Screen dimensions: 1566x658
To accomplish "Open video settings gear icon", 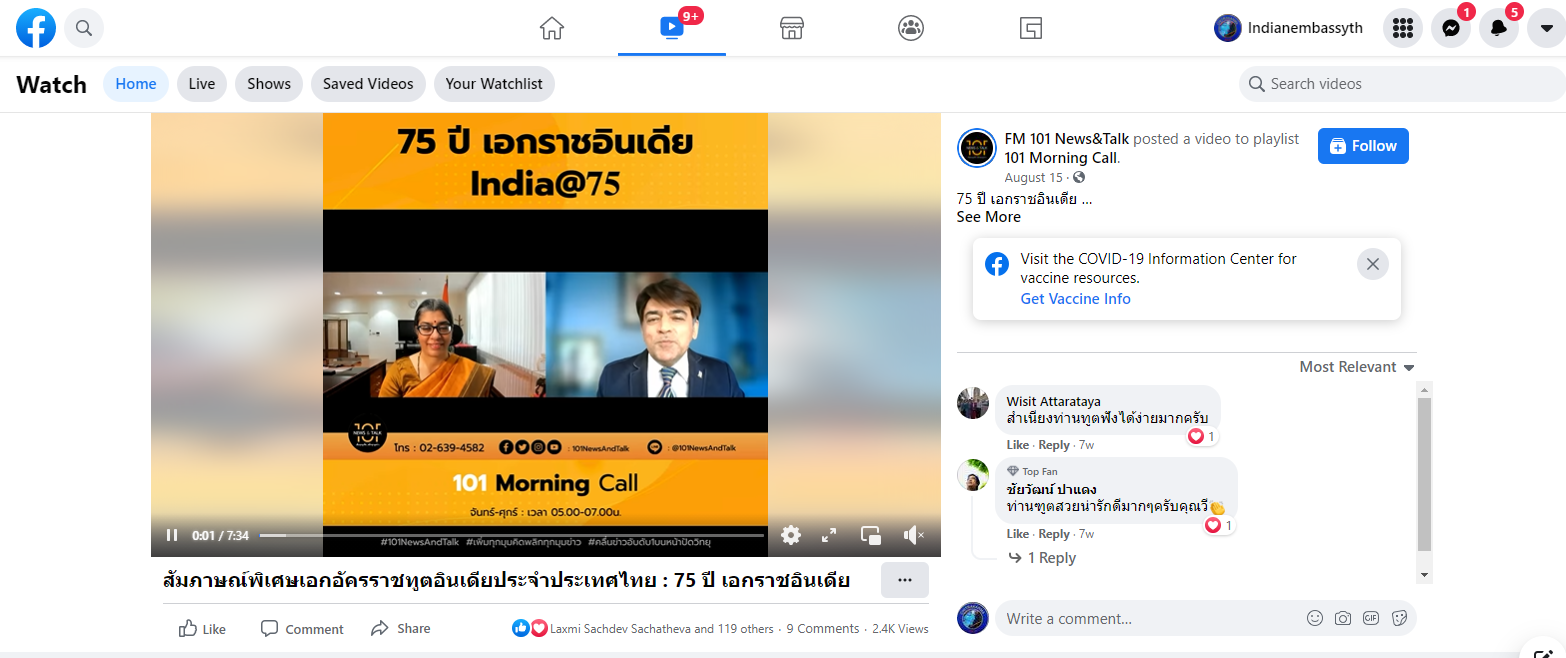I will [x=791, y=535].
